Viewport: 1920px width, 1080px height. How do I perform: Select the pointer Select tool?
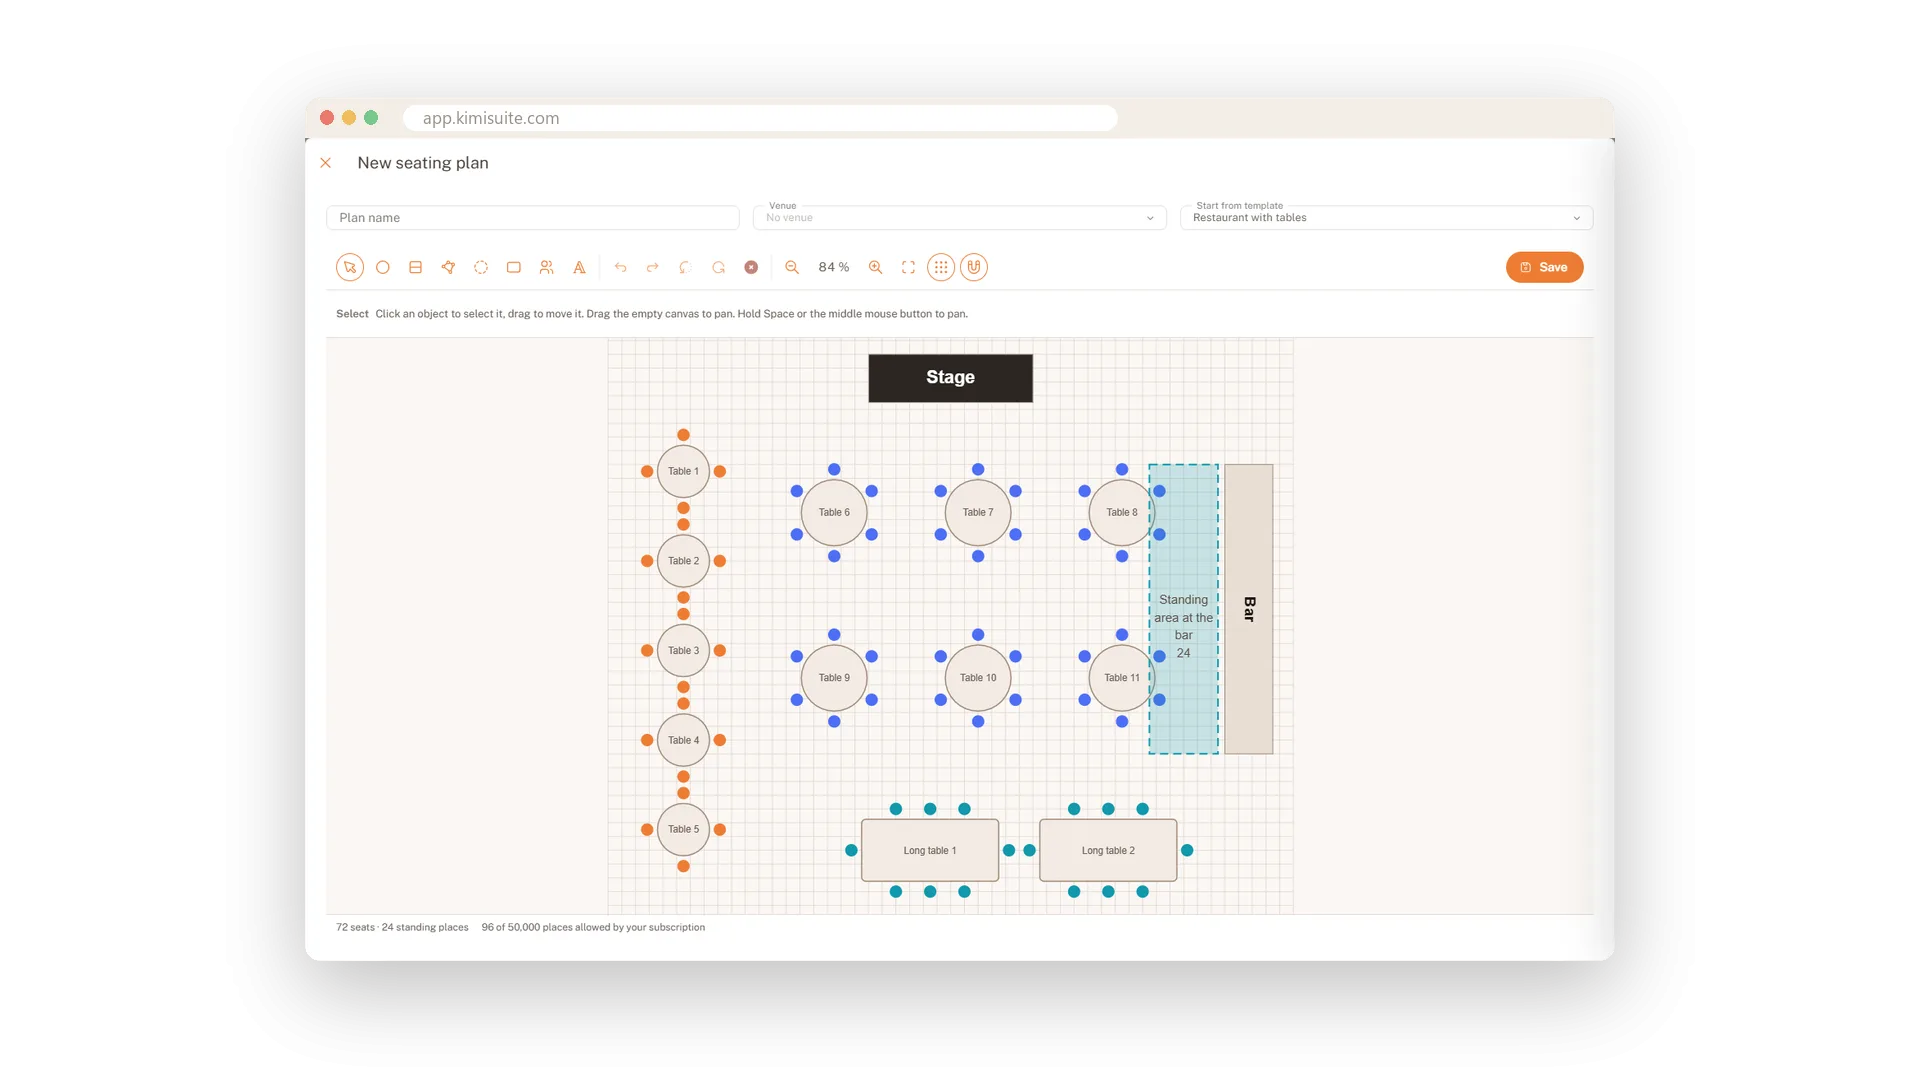[349, 267]
